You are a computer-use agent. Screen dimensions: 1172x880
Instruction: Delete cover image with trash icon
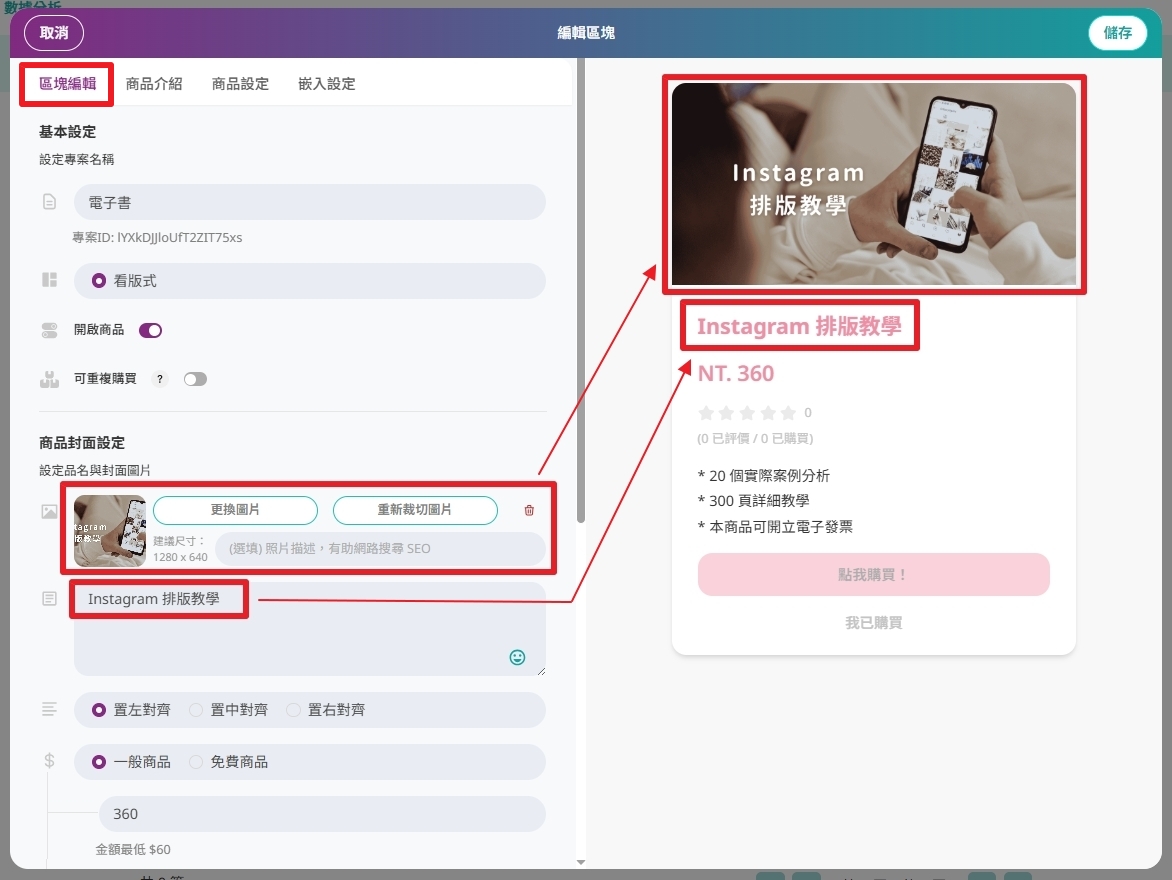click(529, 511)
